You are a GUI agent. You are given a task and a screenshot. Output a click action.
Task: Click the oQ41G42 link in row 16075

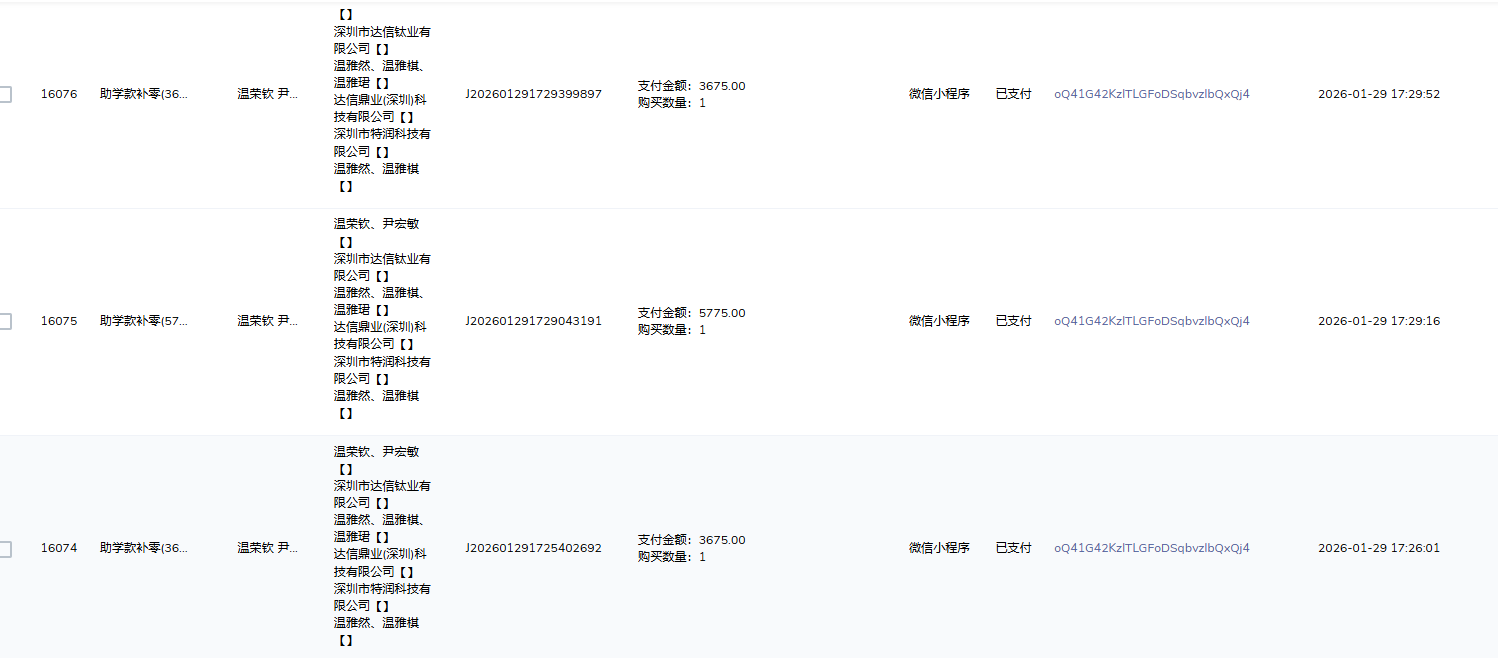click(x=1150, y=320)
